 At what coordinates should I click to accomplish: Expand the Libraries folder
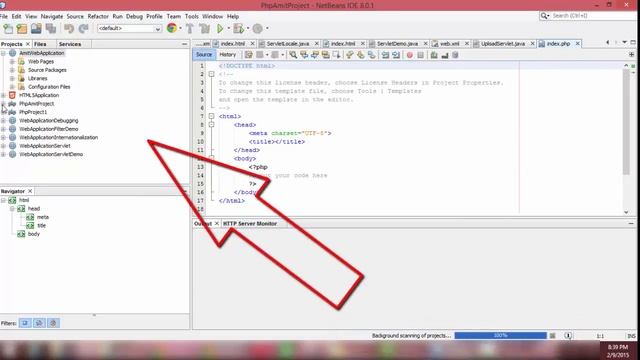click(12, 78)
